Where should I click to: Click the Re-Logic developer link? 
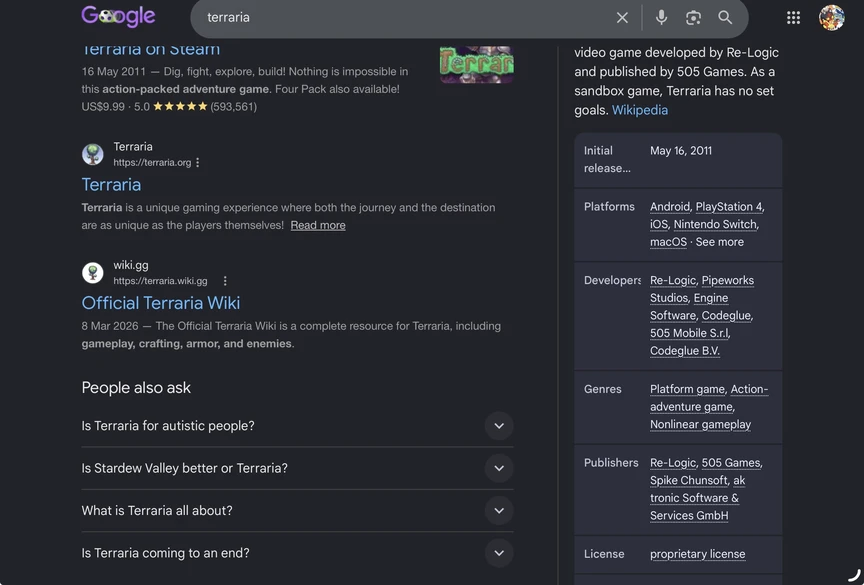(x=673, y=280)
